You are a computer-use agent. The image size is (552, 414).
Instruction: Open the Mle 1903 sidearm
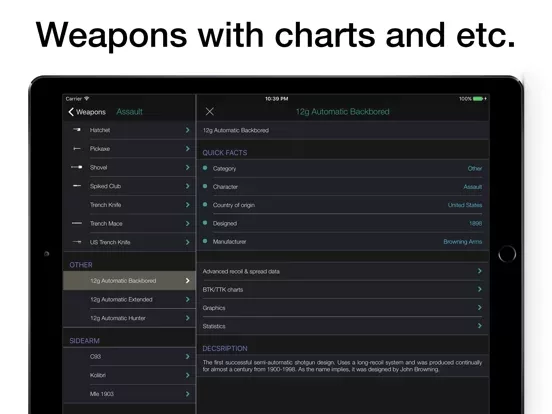pos(129,394)
